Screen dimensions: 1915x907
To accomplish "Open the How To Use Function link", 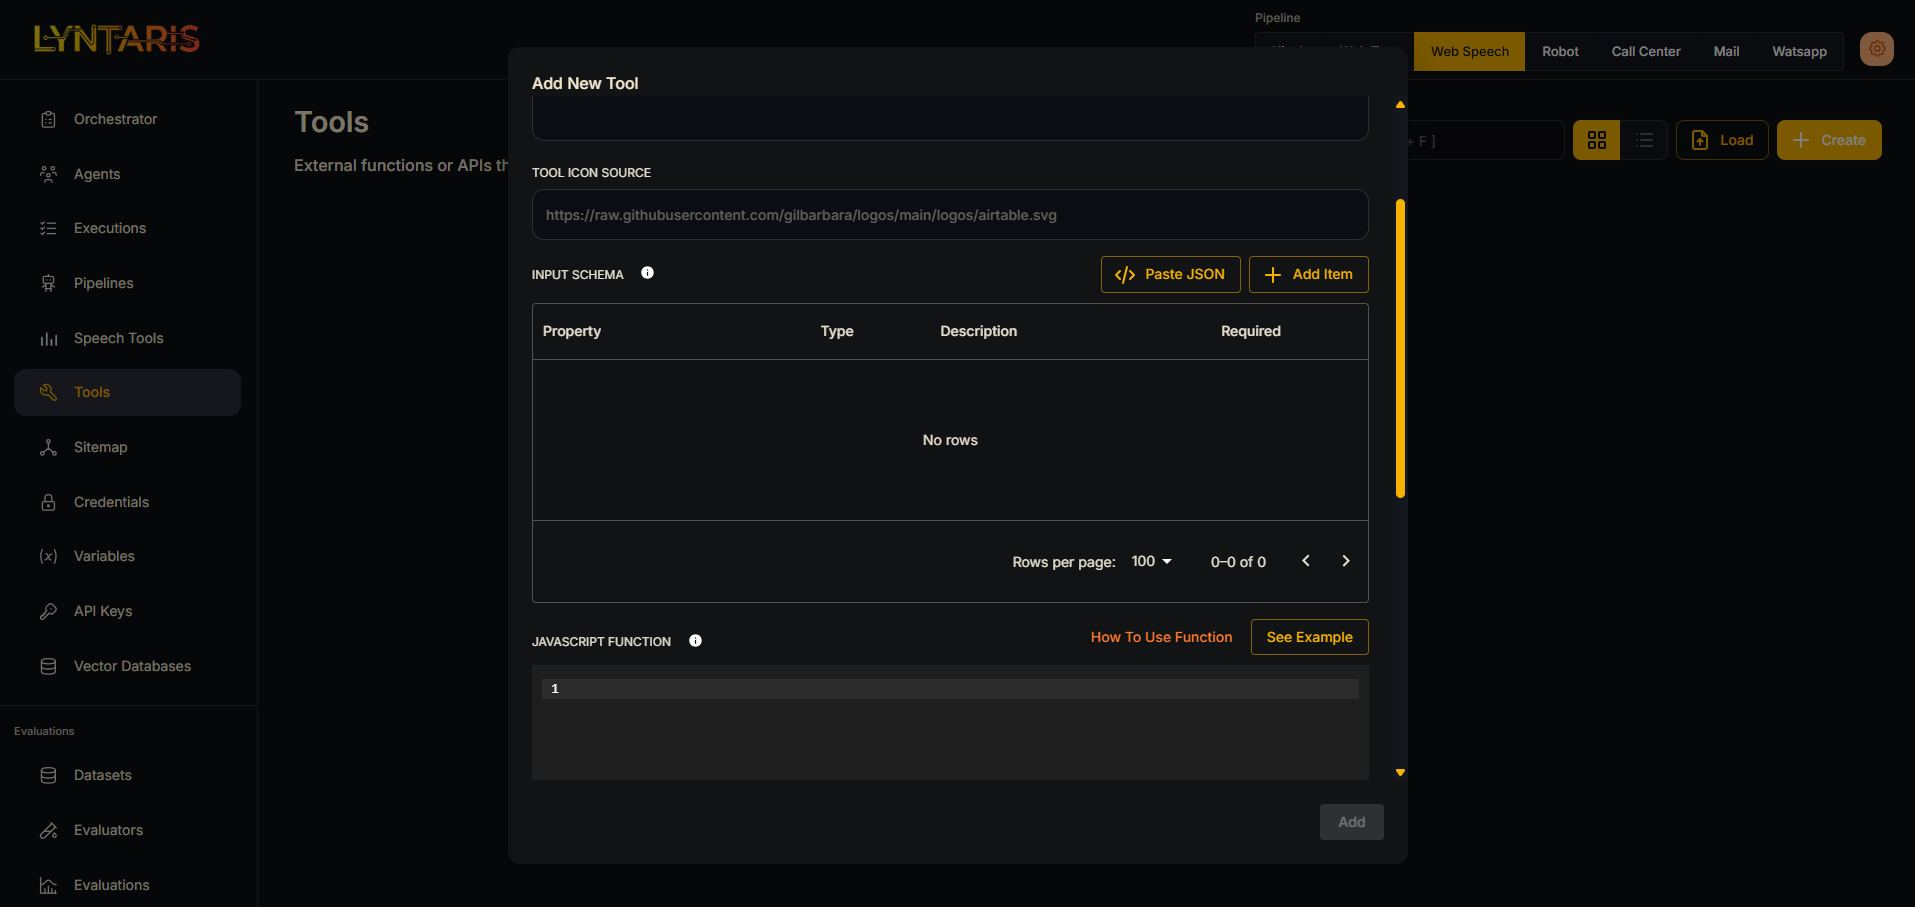I will tap(1161, 637).
